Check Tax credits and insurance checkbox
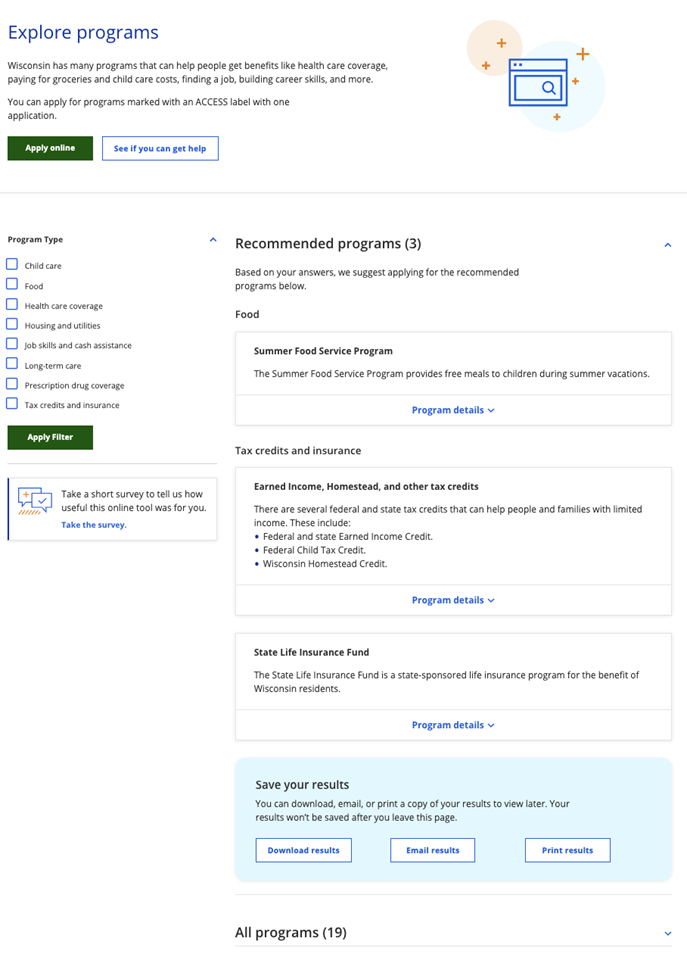This screenshot has height=960, width=687. pos(12,404)
